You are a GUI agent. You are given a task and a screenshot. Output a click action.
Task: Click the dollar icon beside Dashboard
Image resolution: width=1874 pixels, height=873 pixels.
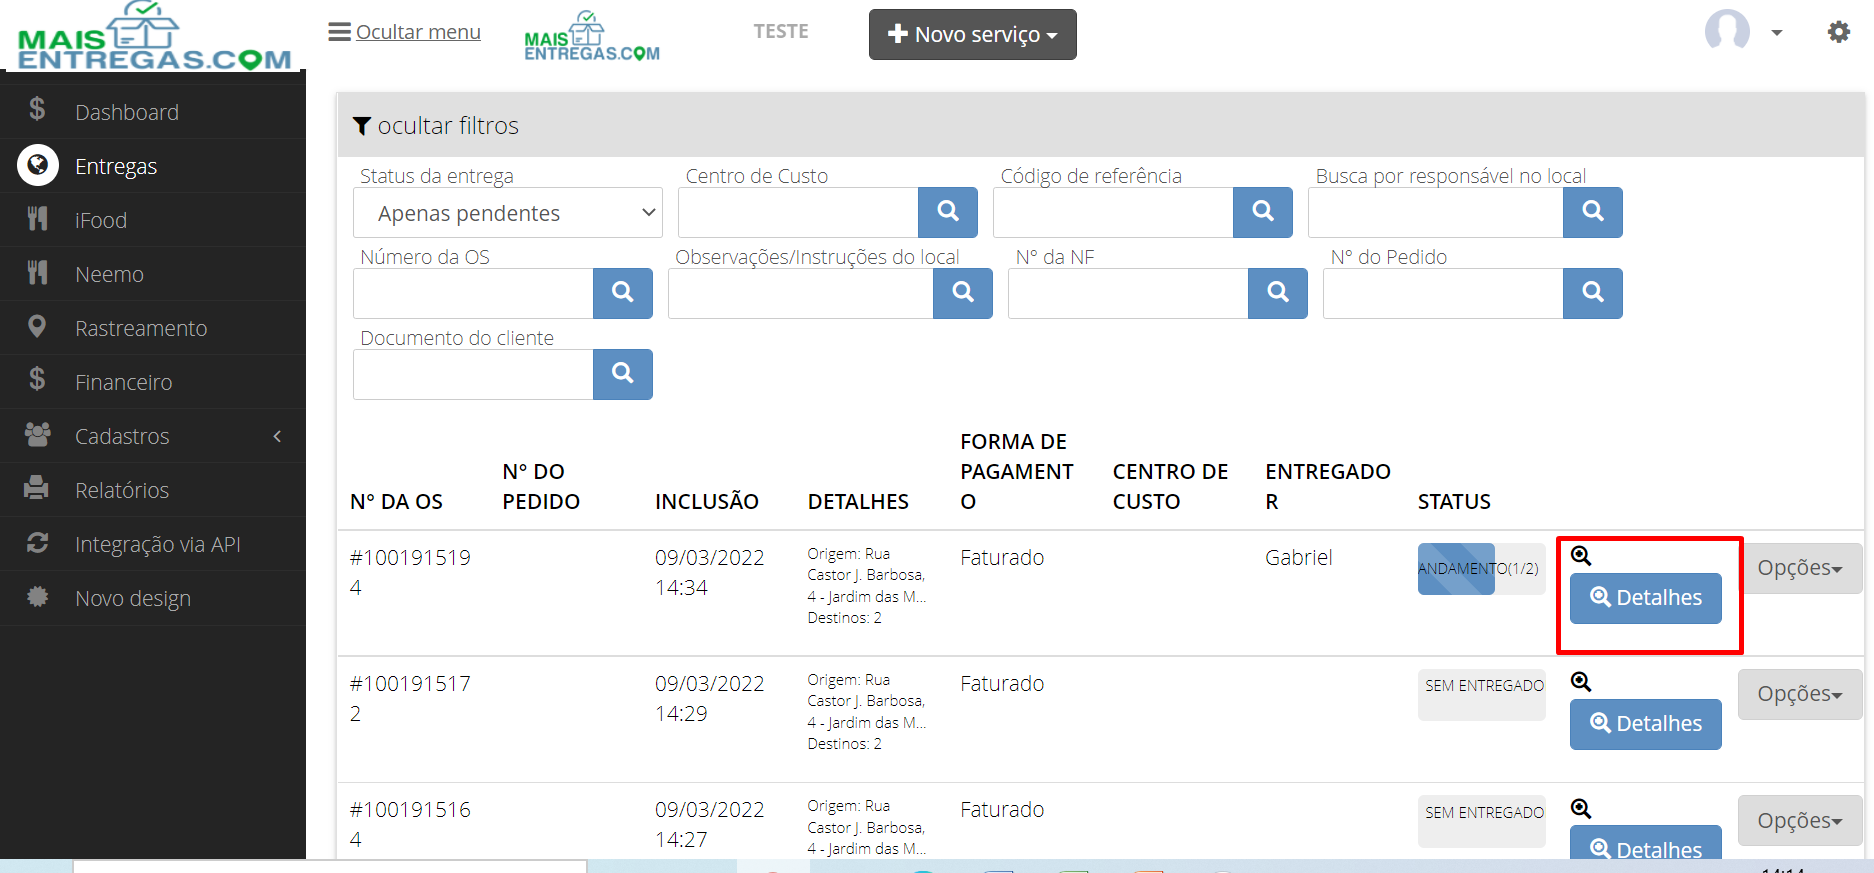point(37,109)
